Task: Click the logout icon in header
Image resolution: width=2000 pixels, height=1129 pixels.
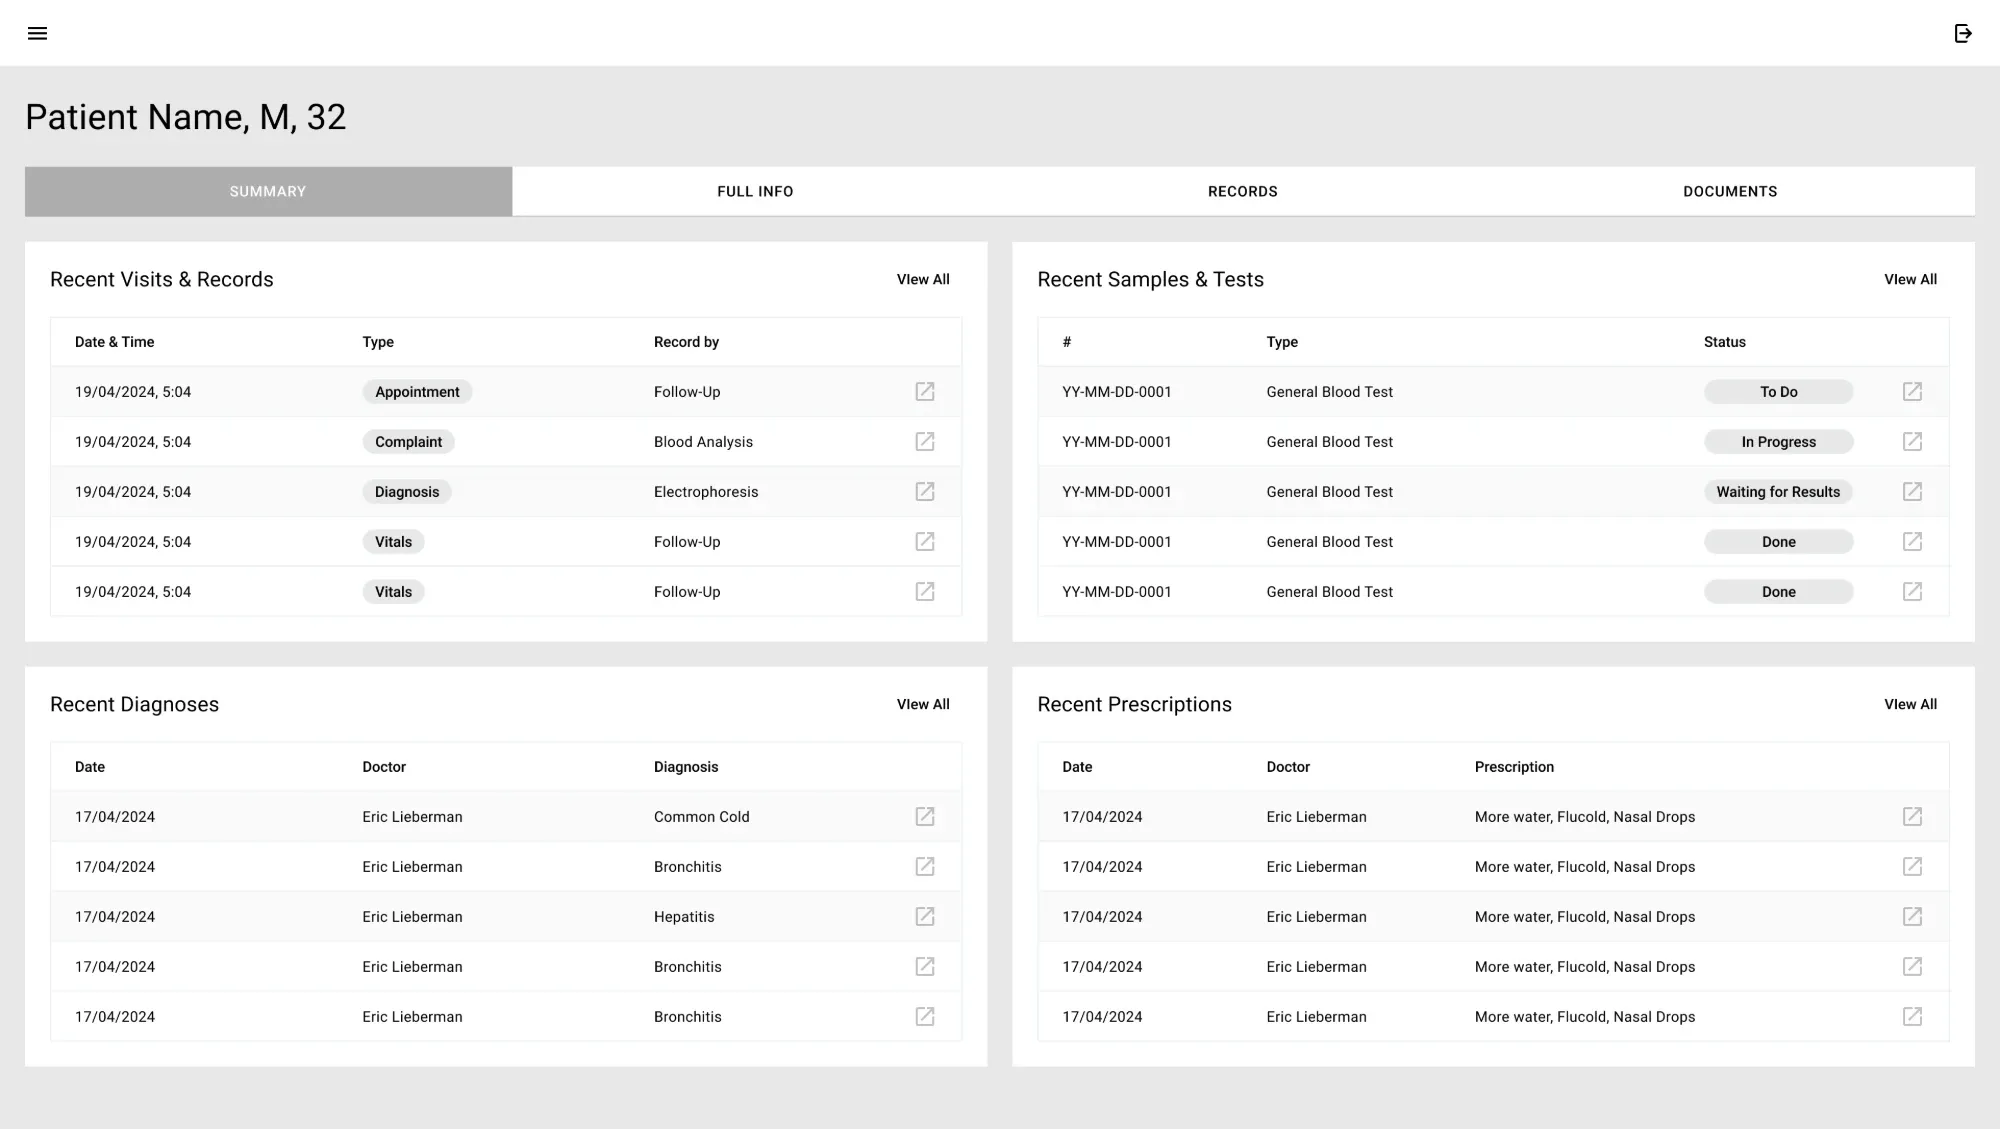Action: [x=1963, y=33]
